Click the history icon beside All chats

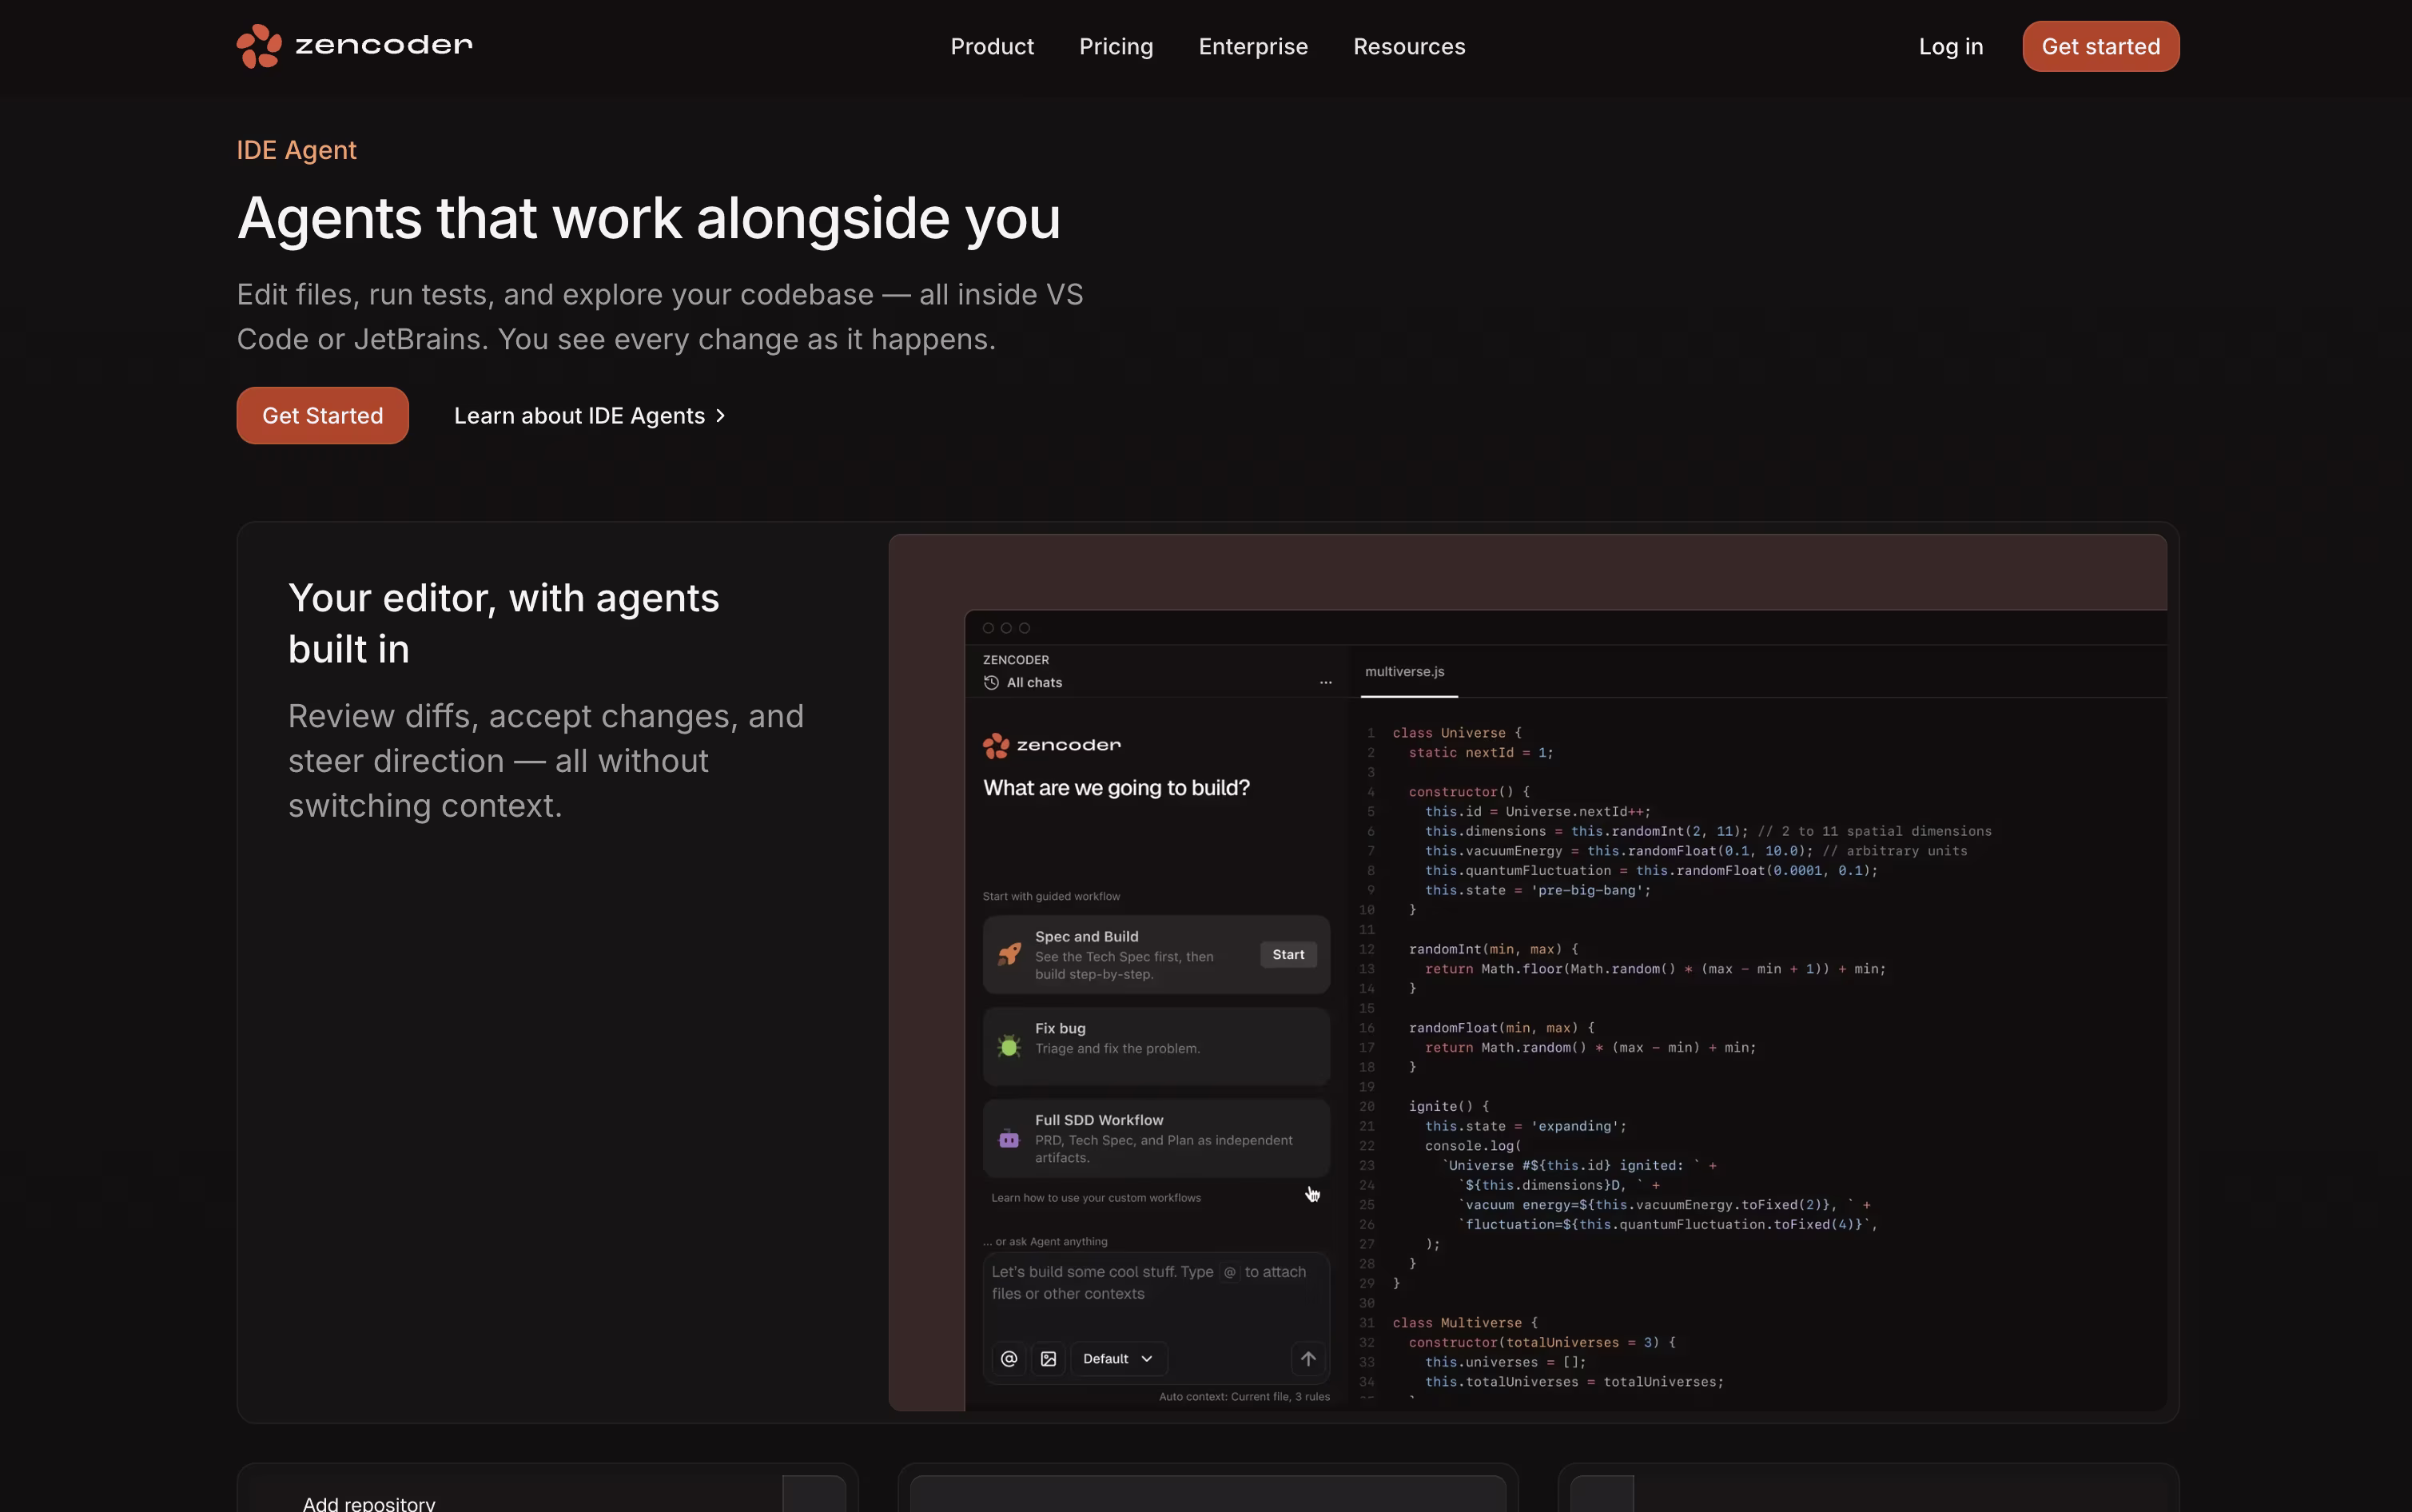pos(991,682)
